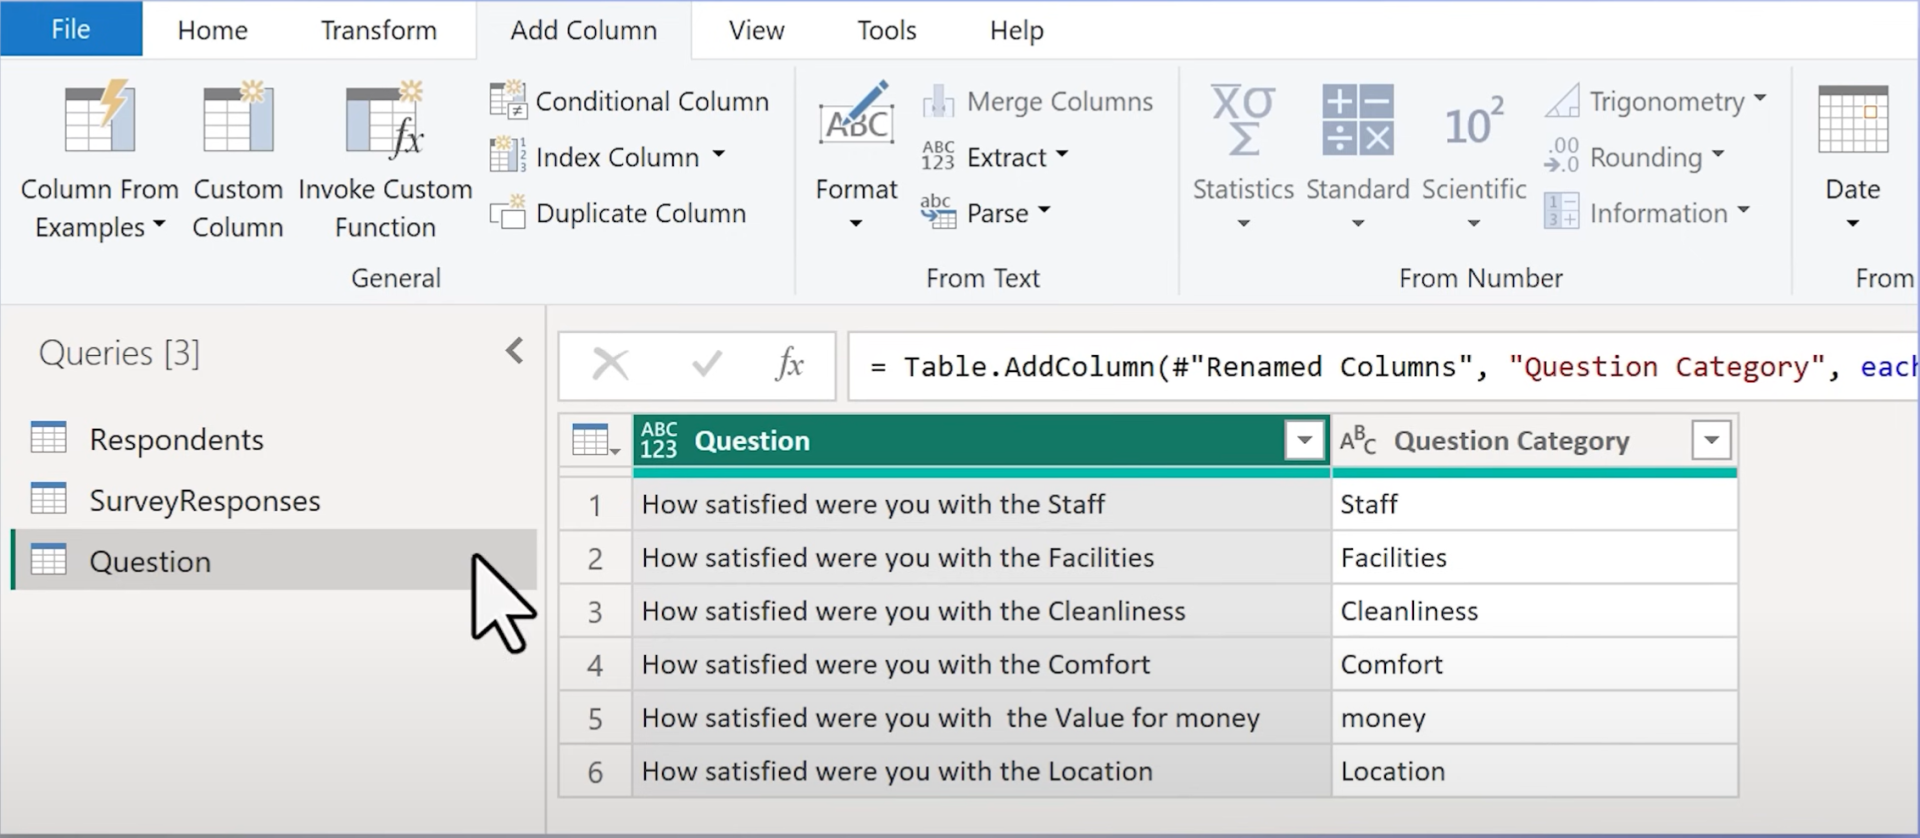
Task: Select the Question query
Action: tap(274, 561)
